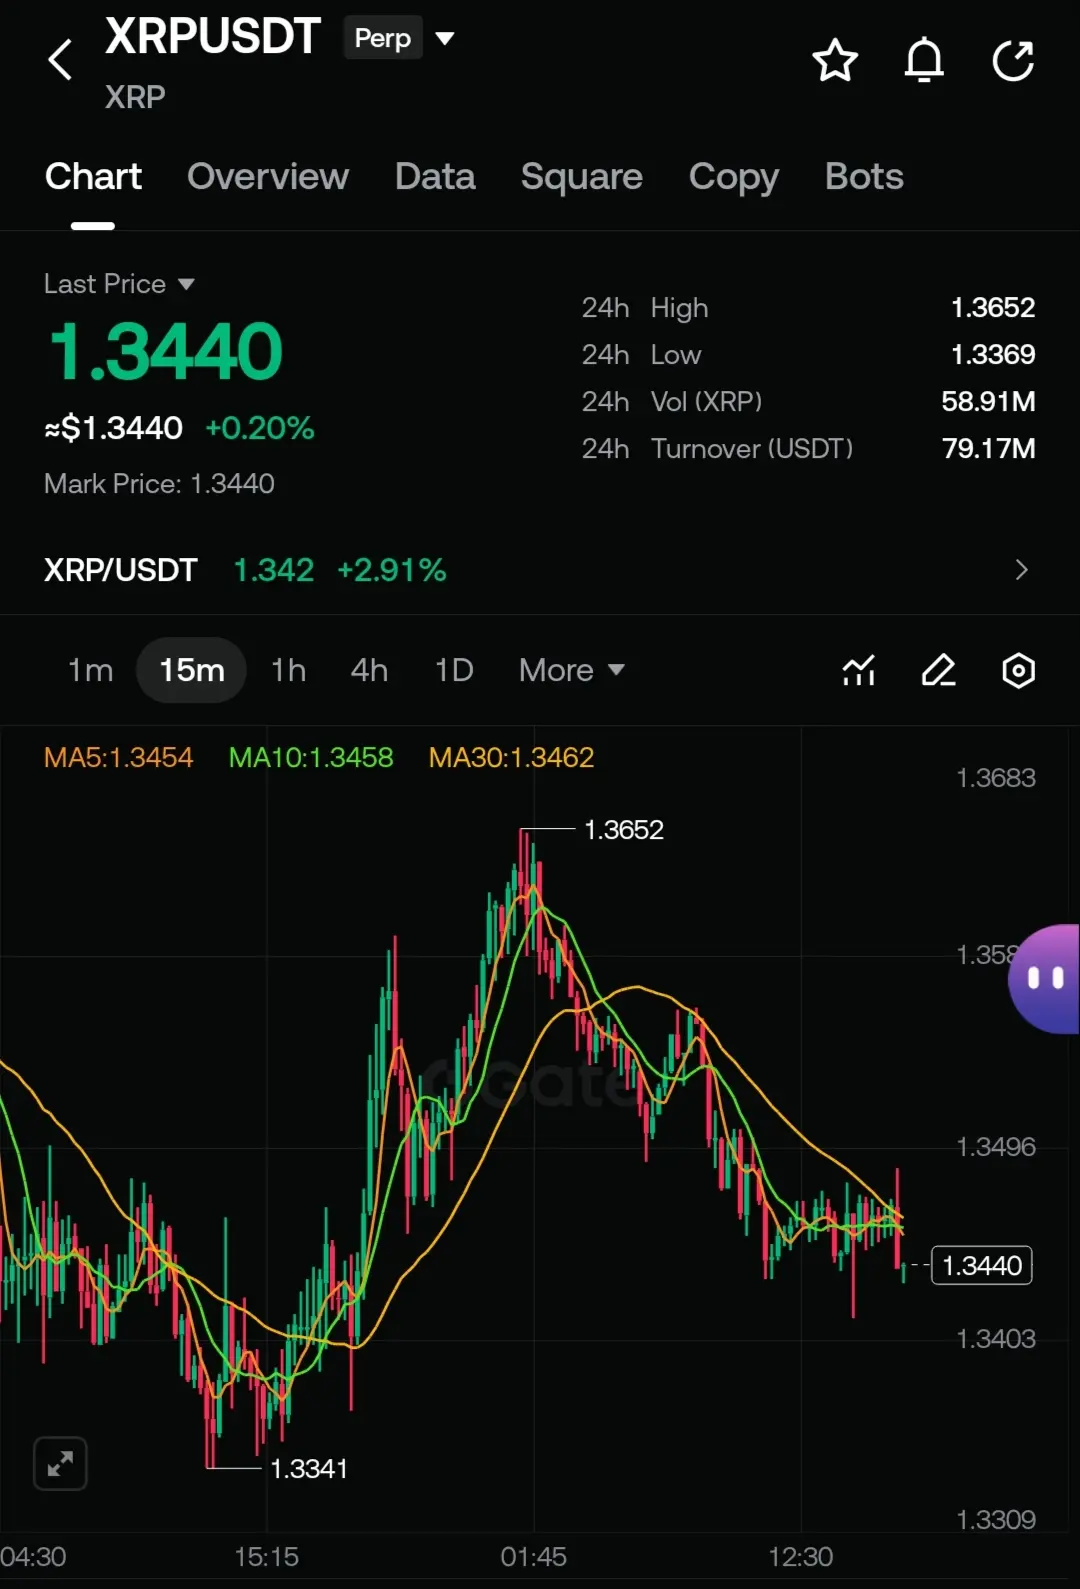This screenshot has width=1080, height=1589.
Task: Go to the Copy tab
Action: click(734, 177)
